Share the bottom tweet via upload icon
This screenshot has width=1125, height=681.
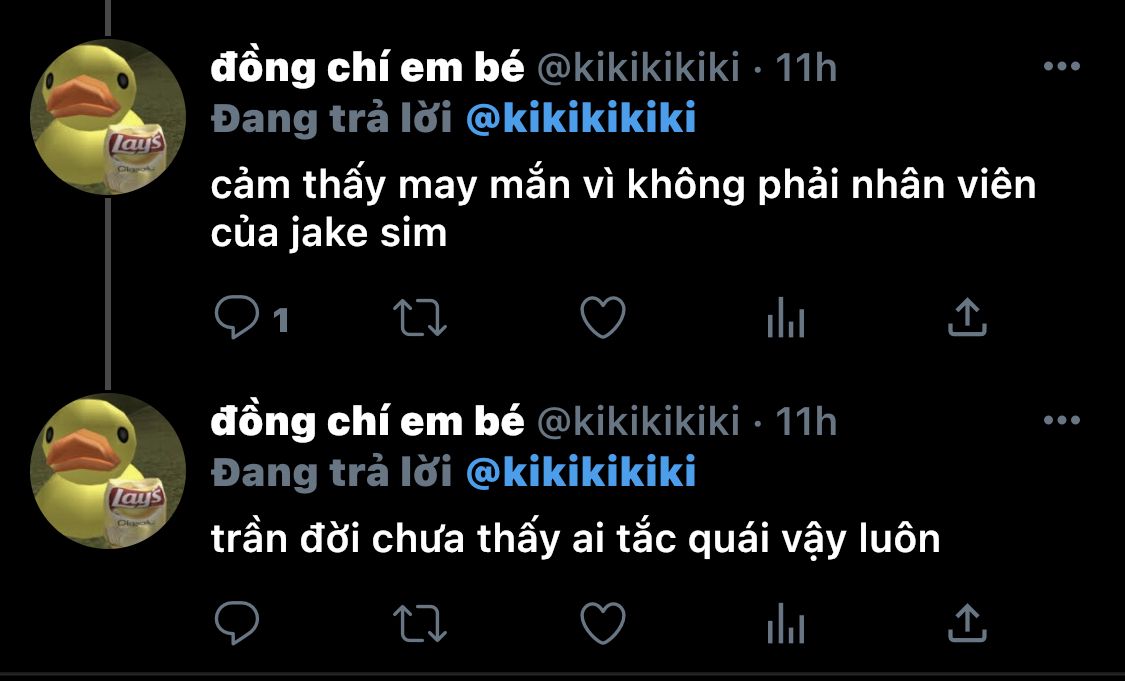pyautogui.click(x=967, y=622)
